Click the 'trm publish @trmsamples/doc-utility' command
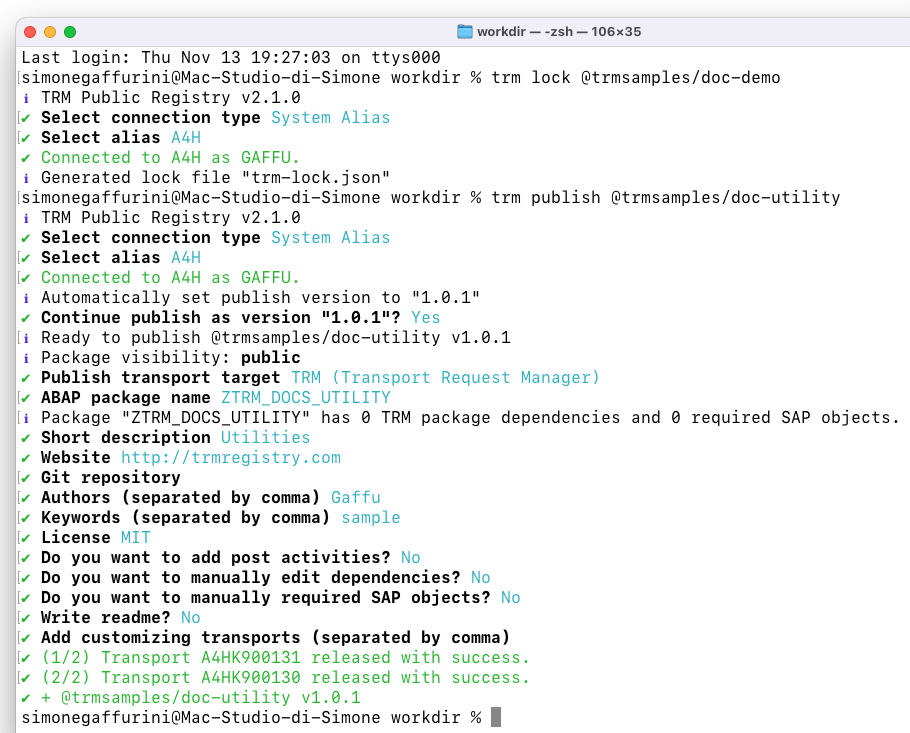This screenshot has height=733, width=910. pos(666,198)
